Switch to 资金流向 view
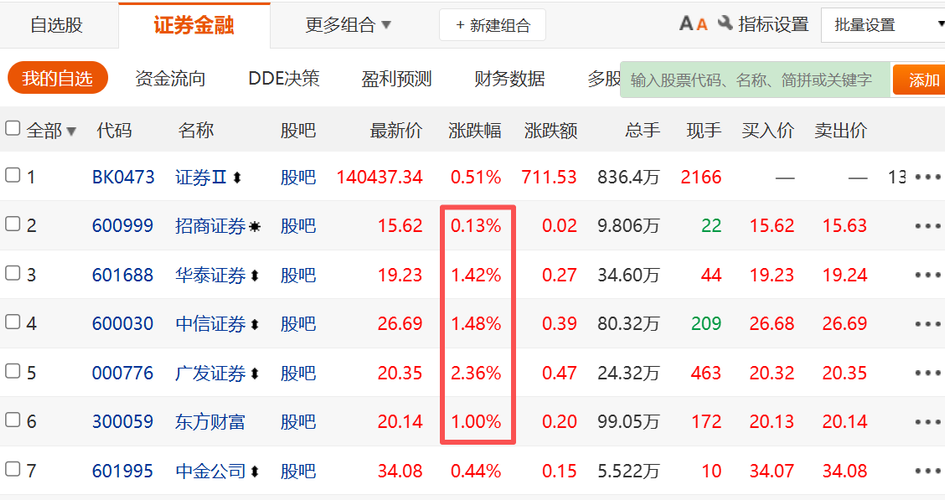The height and width of the screenshot is (500, 945). pyautogui.click(x=170, y=78)
